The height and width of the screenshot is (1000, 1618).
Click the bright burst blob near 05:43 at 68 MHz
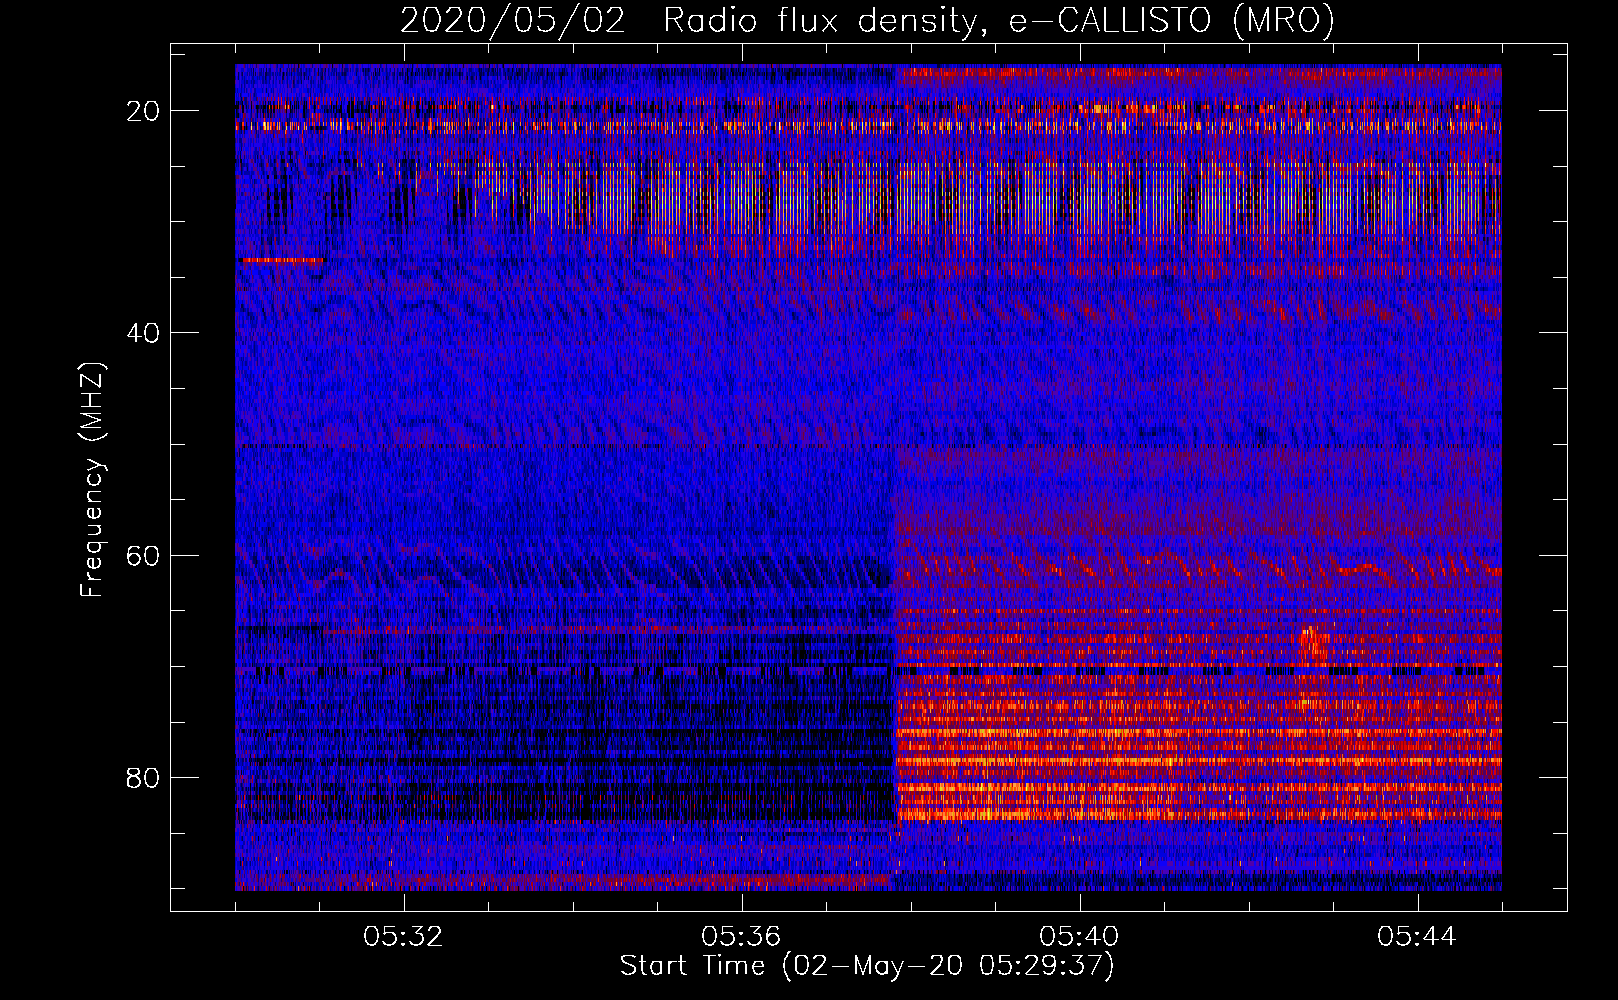tap(1313, 643)
